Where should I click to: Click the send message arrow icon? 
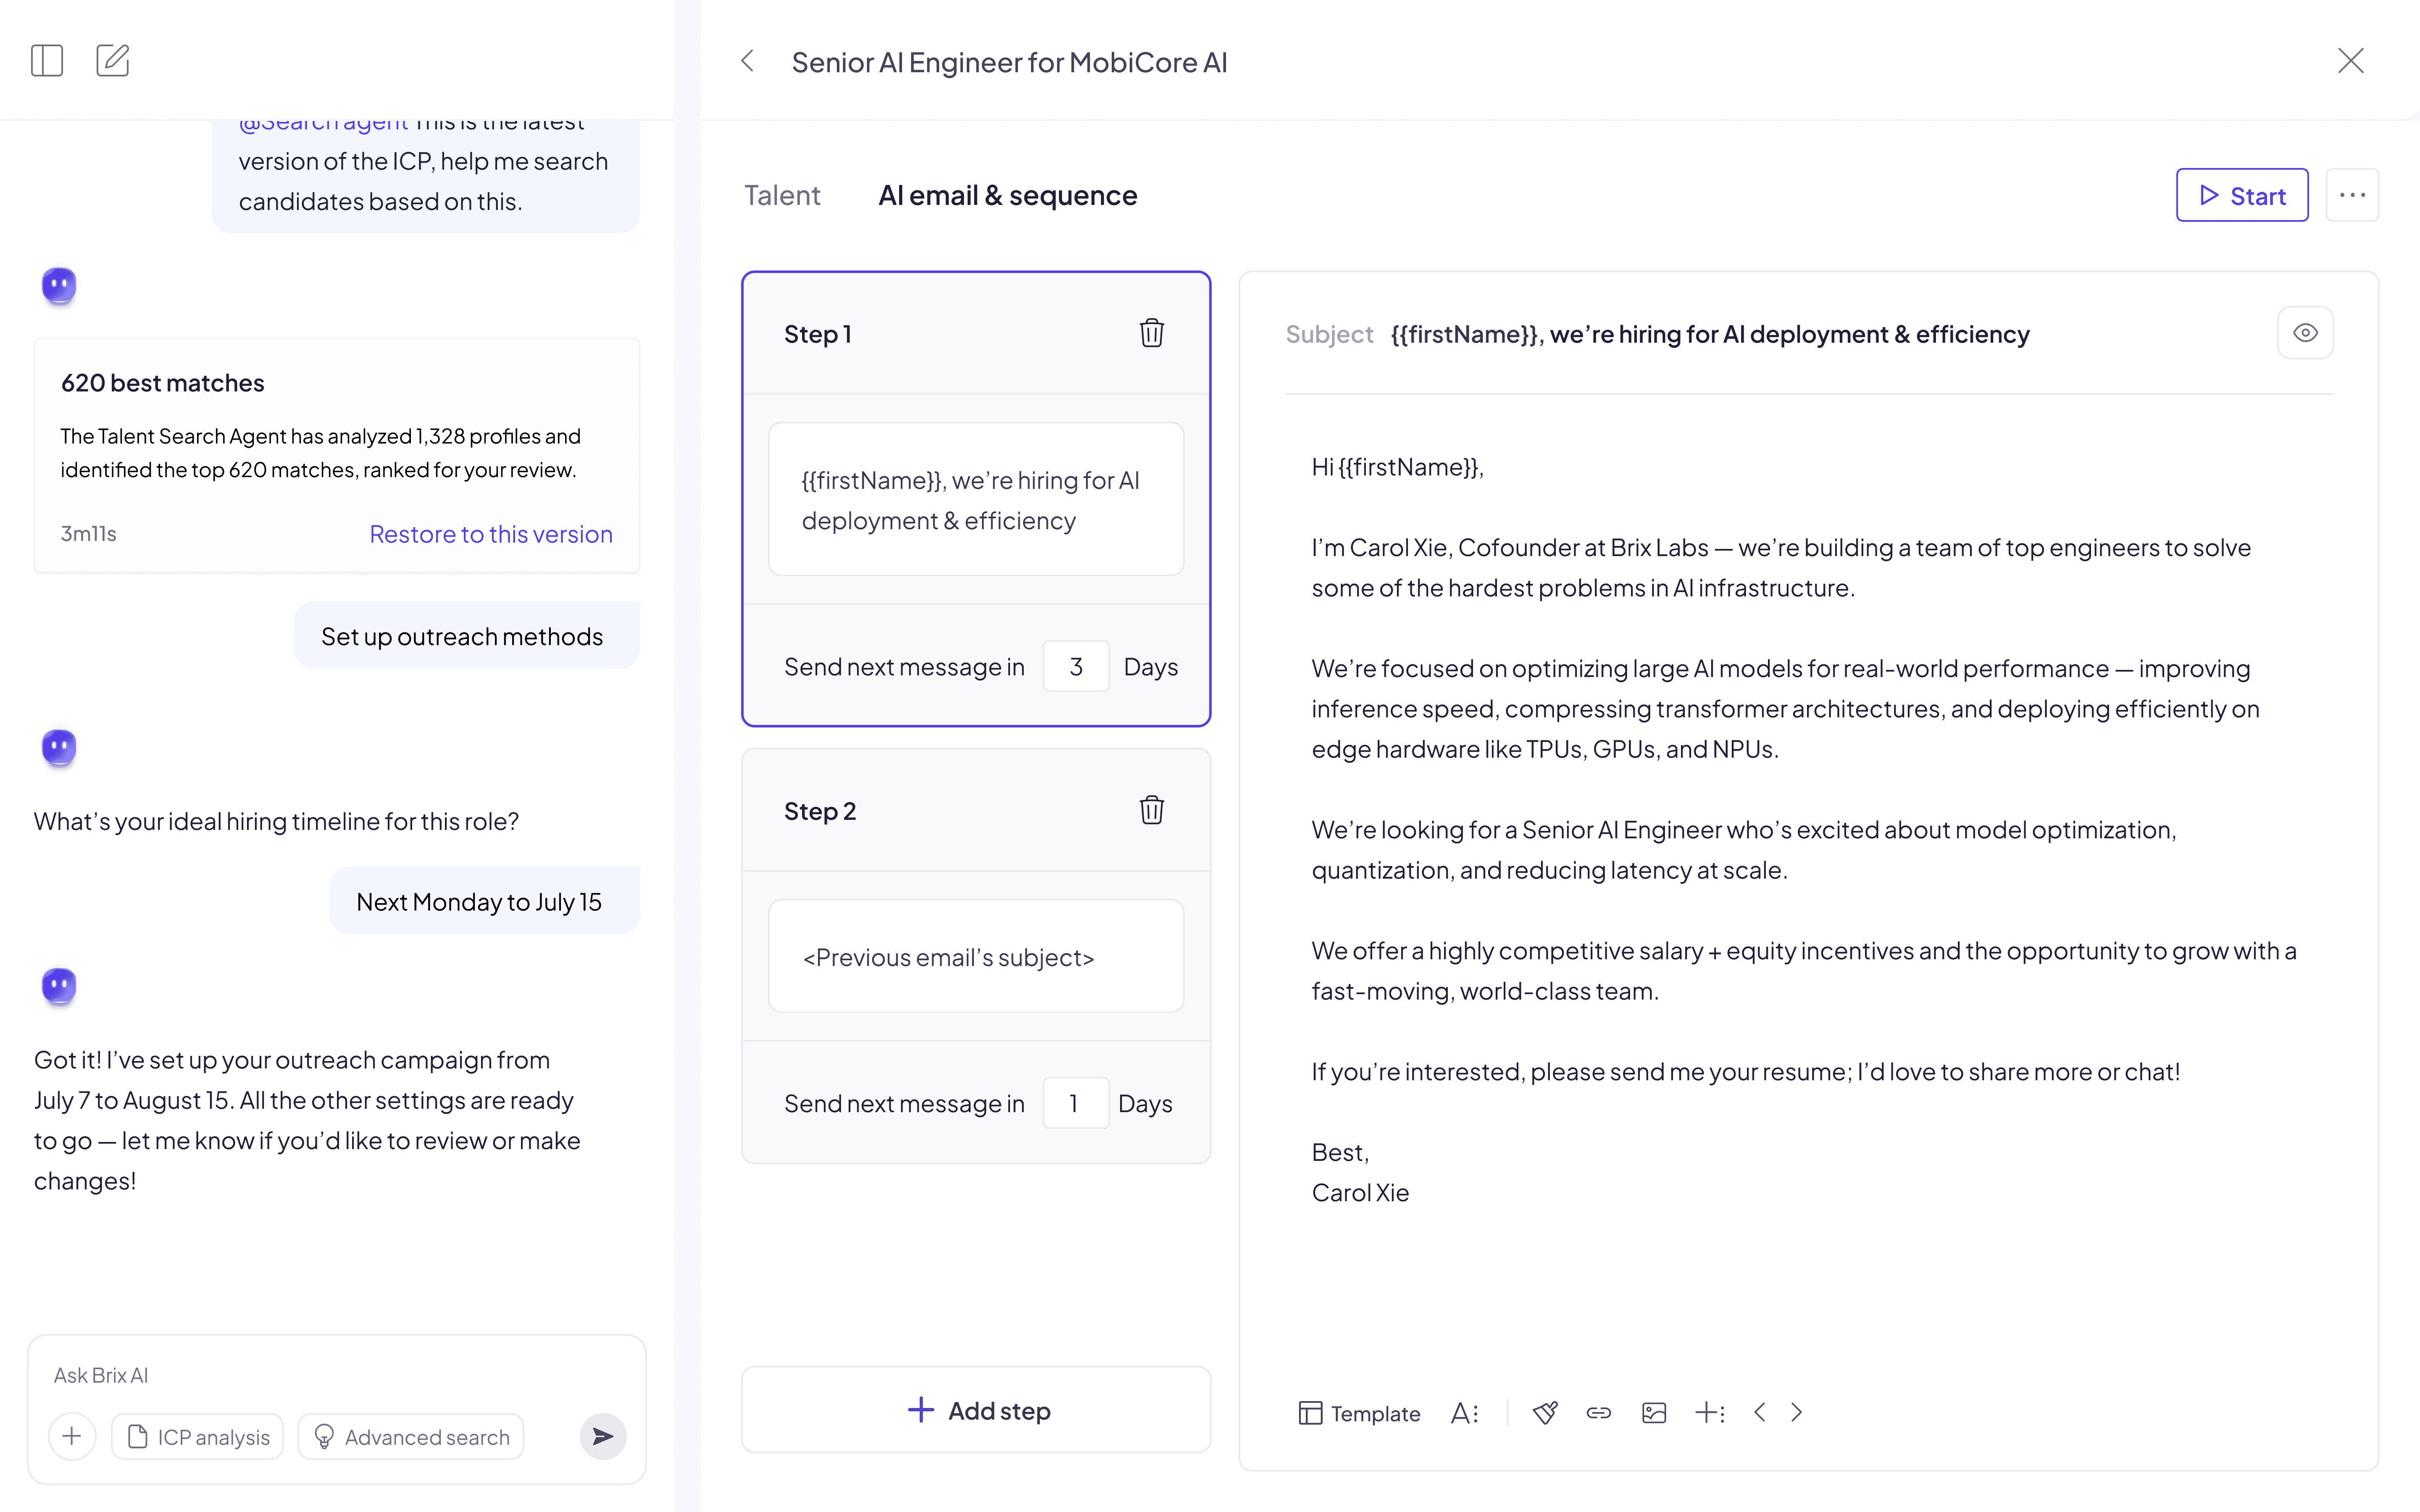(602, 1436)
